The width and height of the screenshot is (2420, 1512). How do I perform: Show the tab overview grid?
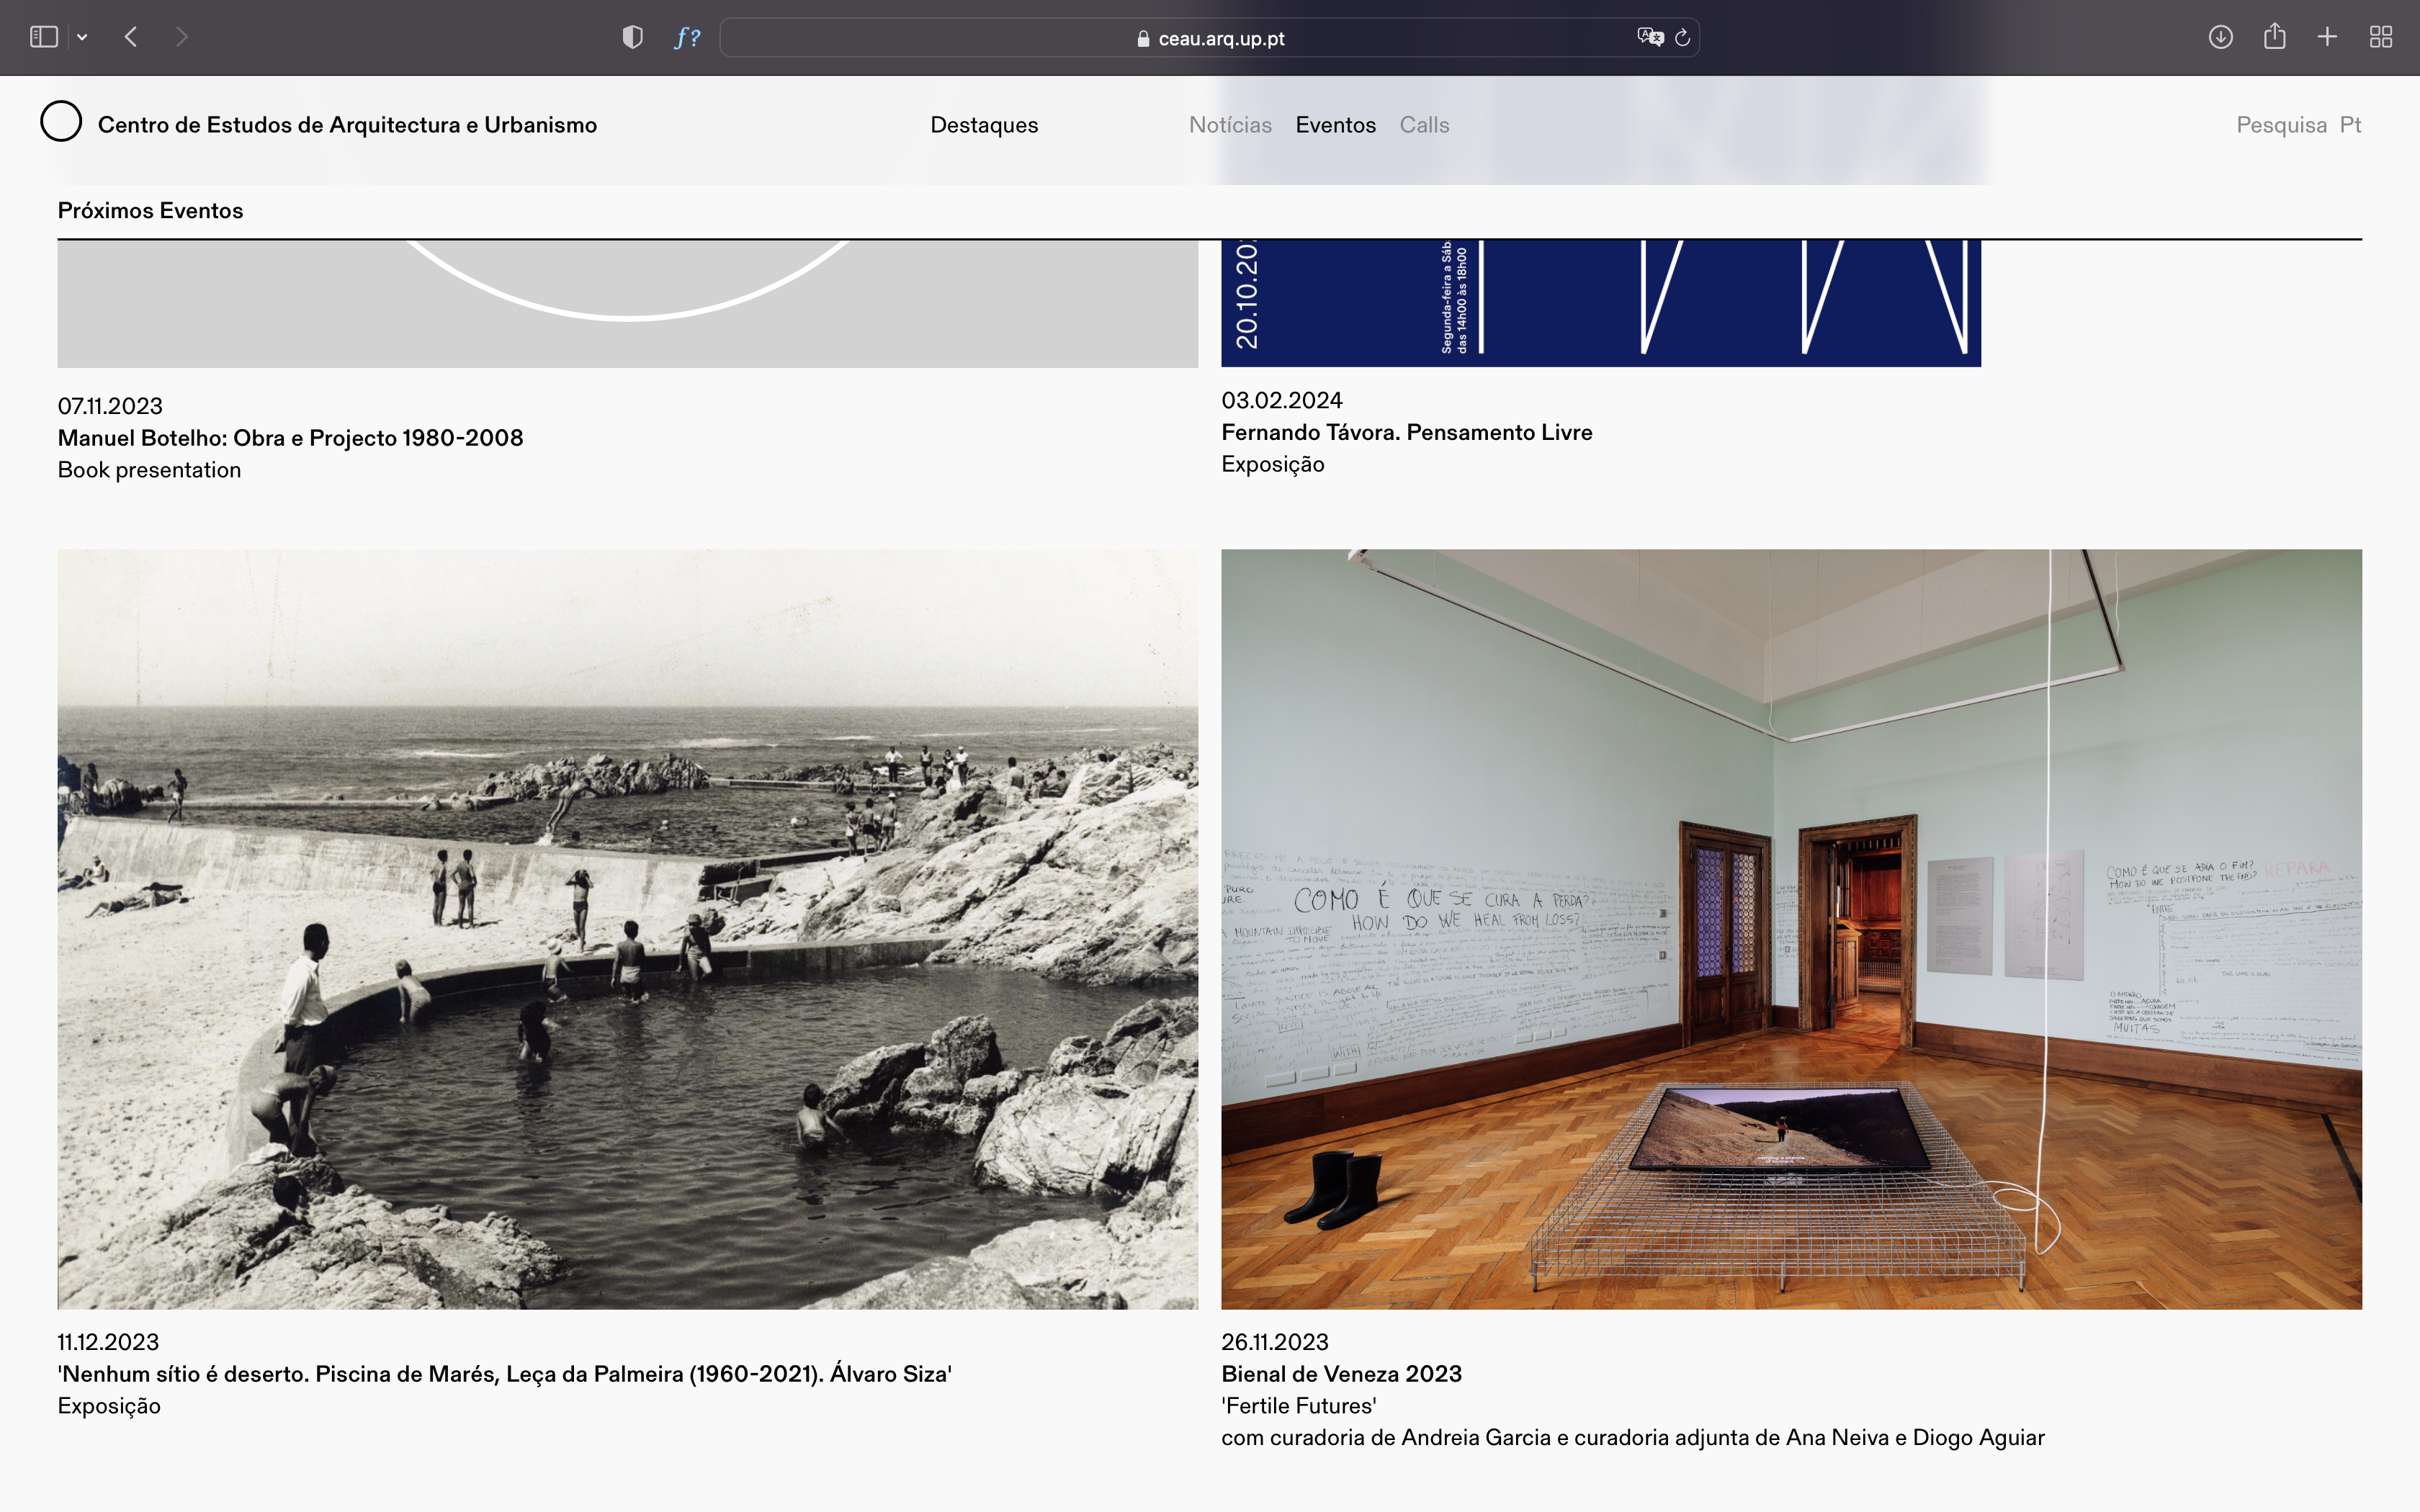(2381, 37)
